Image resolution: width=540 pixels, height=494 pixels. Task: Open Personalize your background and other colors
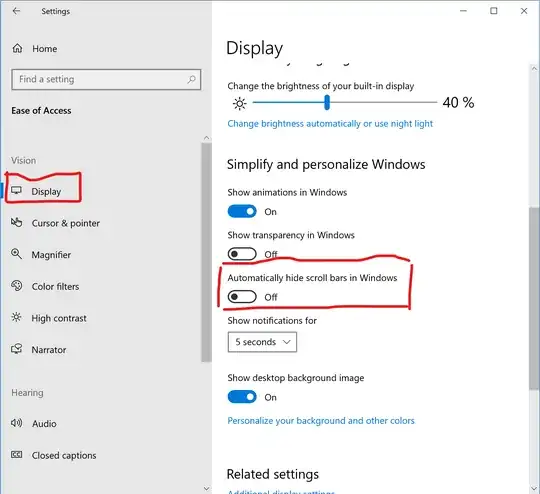pyautogui.click(x=321, y=421)
